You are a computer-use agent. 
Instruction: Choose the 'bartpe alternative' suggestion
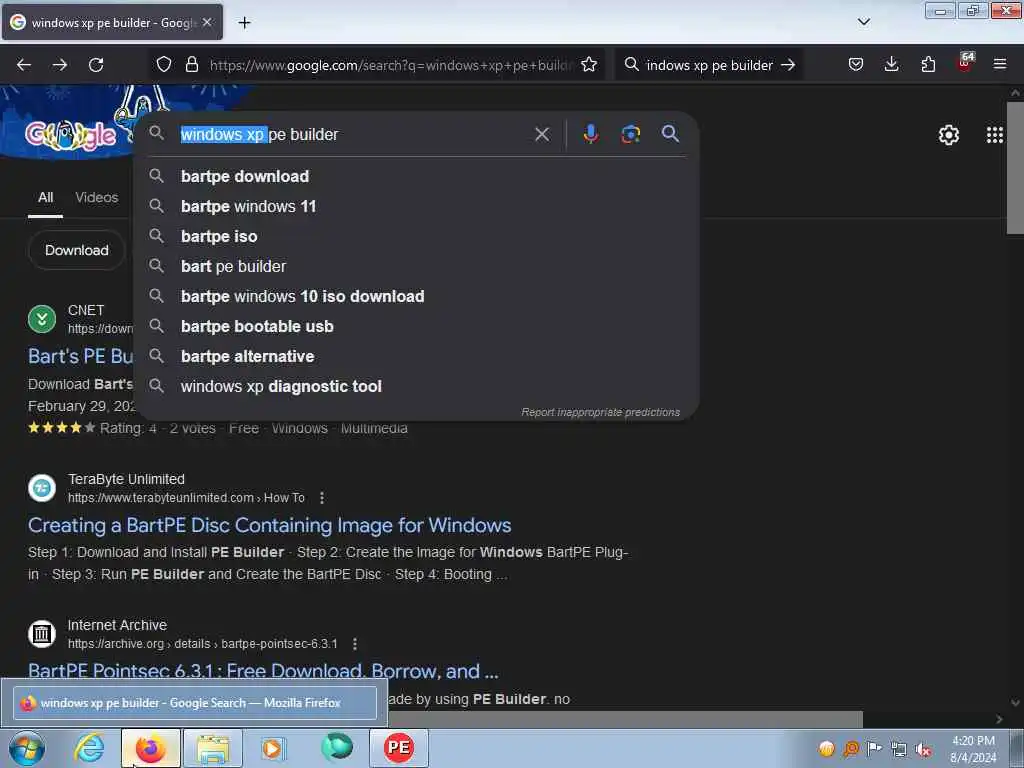click(416, 357)
